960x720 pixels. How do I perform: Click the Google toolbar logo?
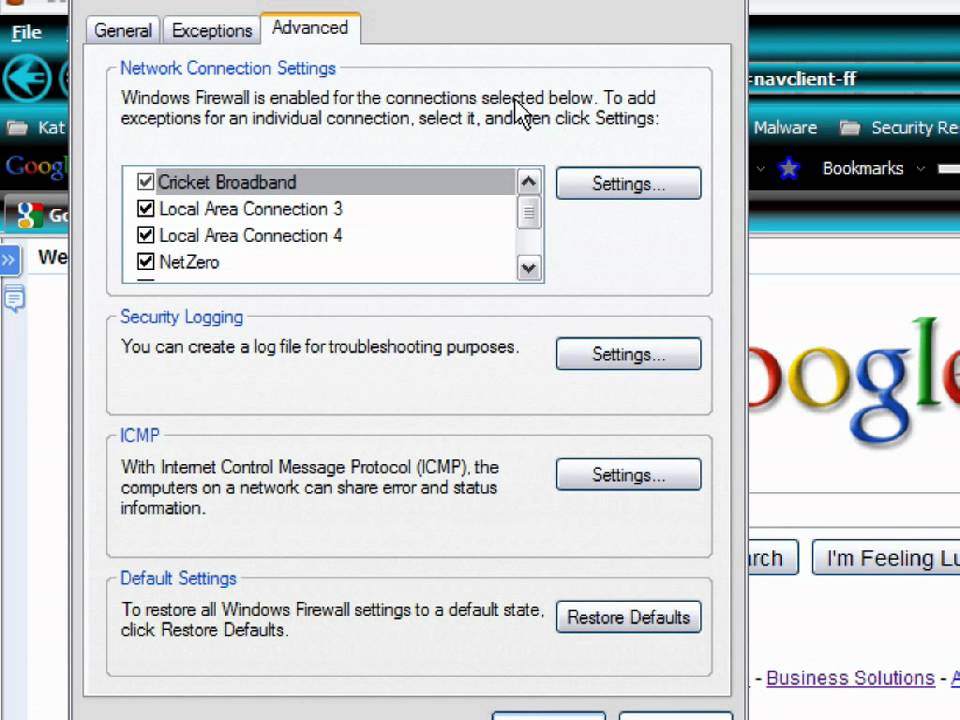(x=37, y=167)
